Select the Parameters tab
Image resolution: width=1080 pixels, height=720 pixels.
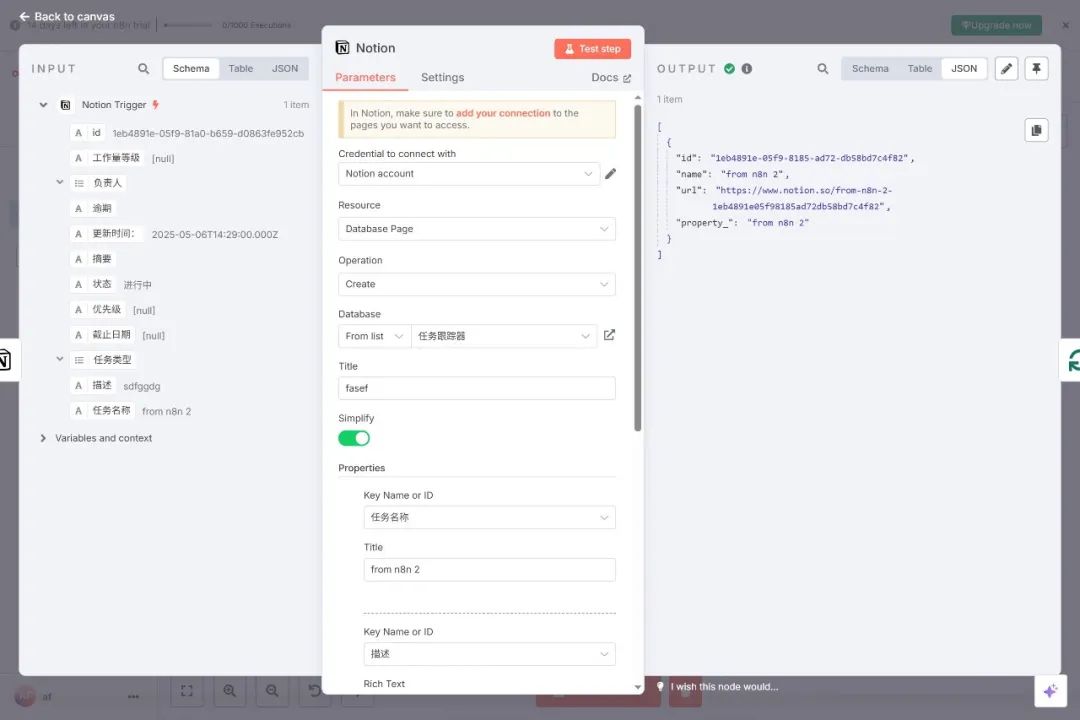[x=365, y=77]
